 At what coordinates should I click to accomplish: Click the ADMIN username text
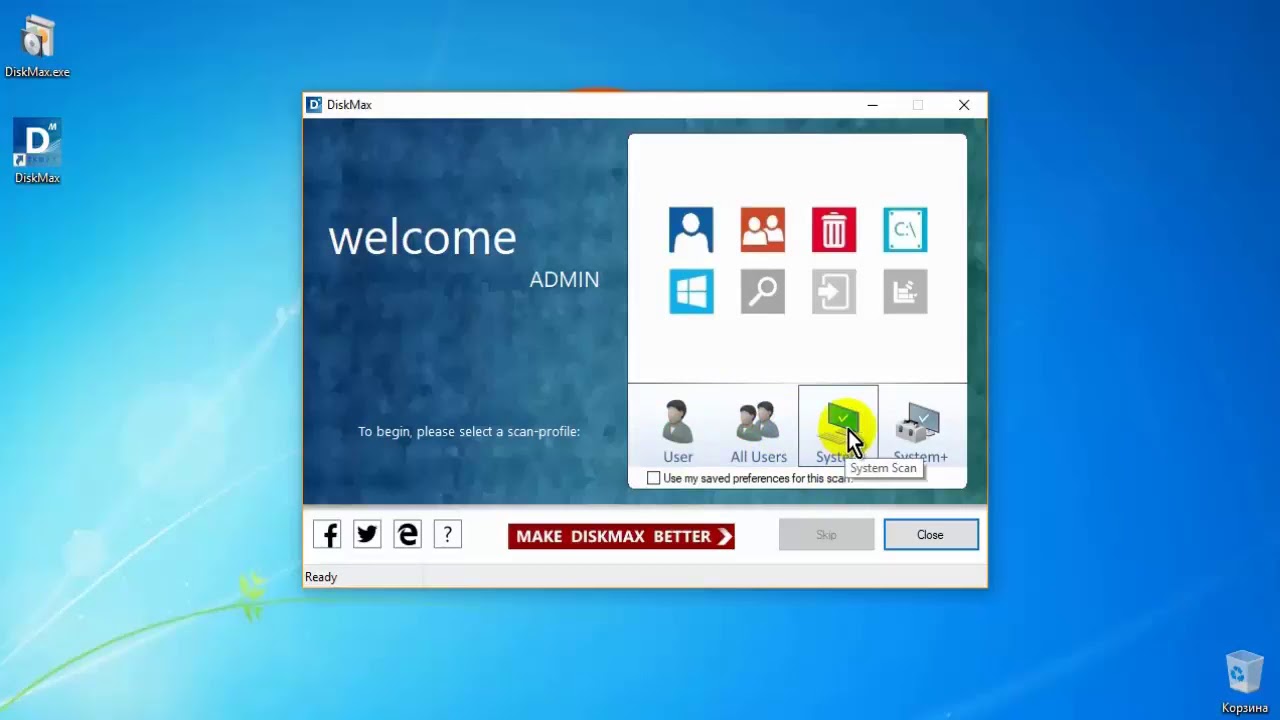click(564, 280)
